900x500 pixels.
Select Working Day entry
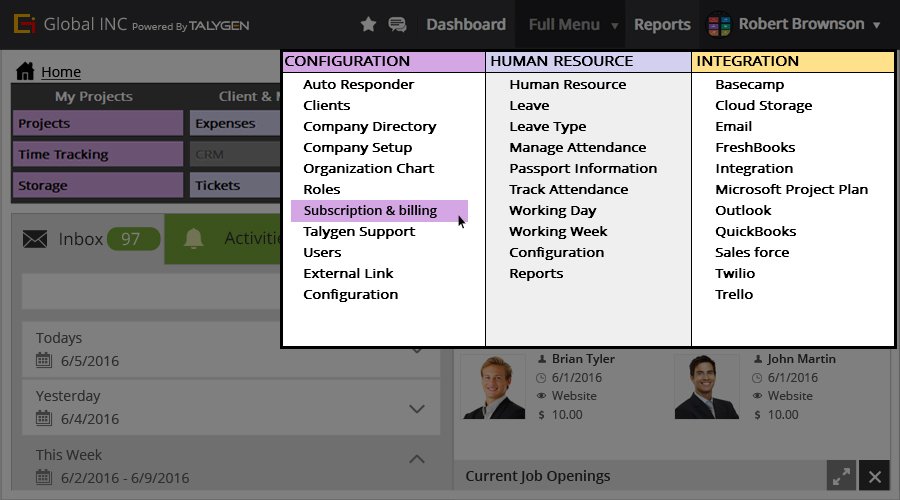point(553,211)
